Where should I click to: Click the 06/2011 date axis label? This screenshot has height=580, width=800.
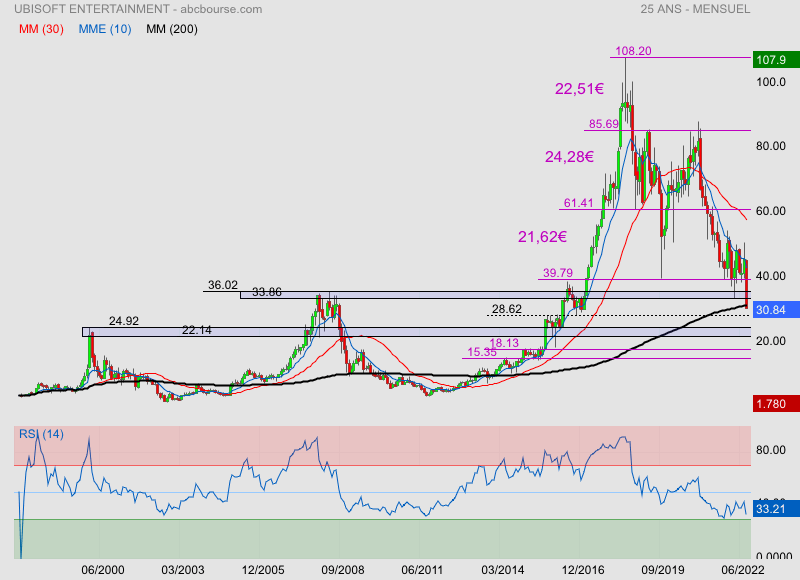click(x=423, y=570)
